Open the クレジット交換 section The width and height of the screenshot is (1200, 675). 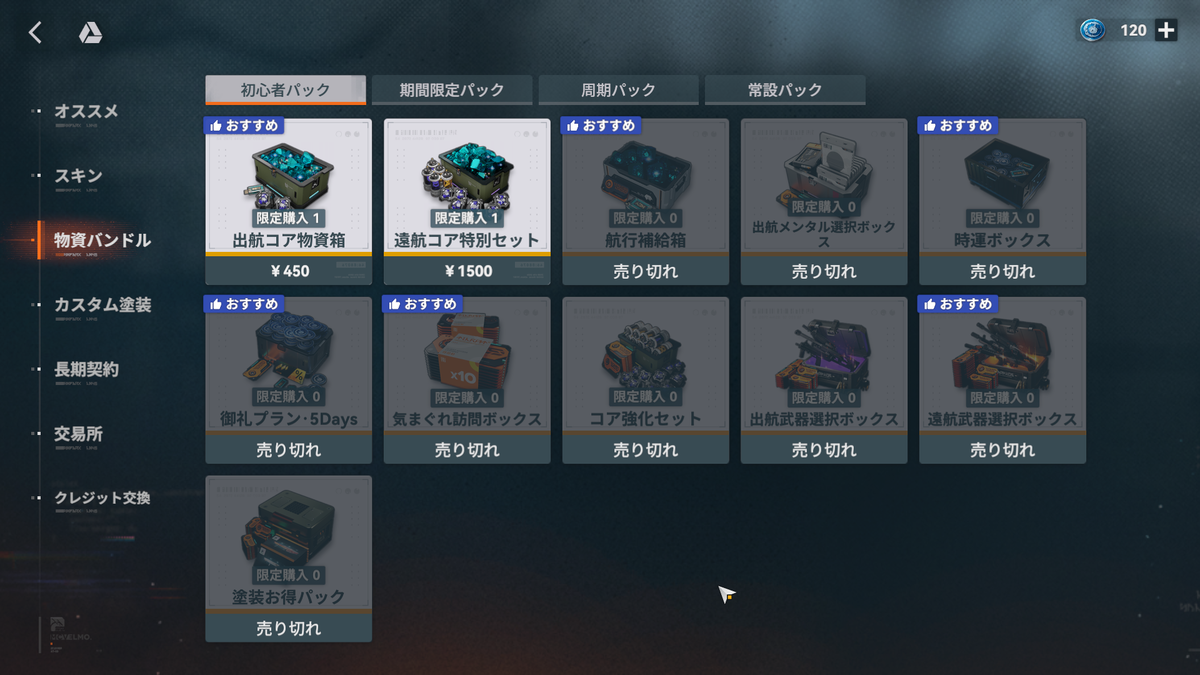102,498
